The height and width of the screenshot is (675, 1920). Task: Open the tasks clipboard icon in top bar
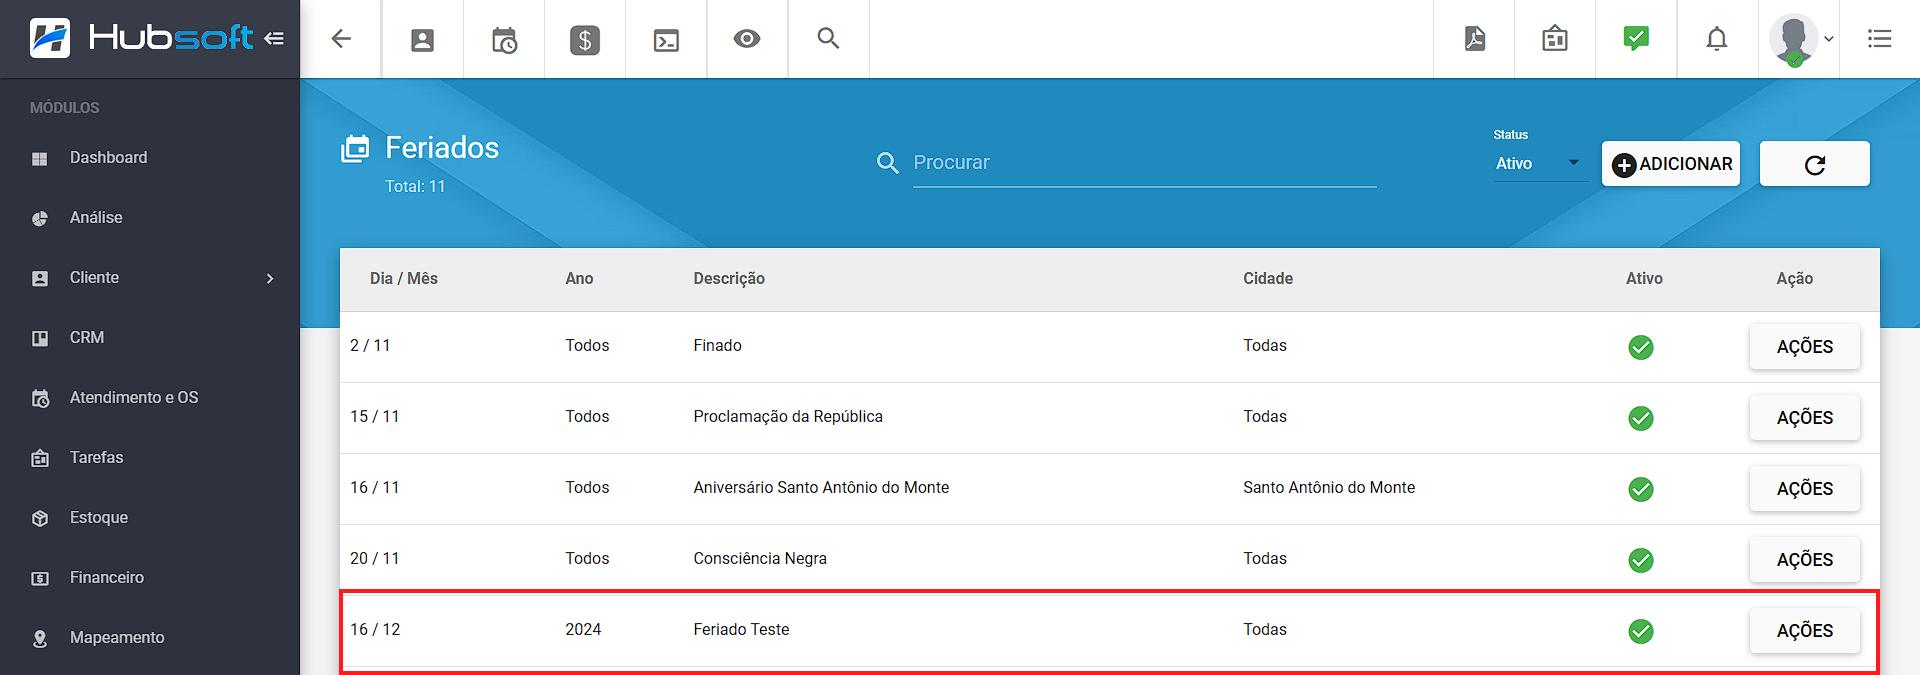pos(1555,39)
